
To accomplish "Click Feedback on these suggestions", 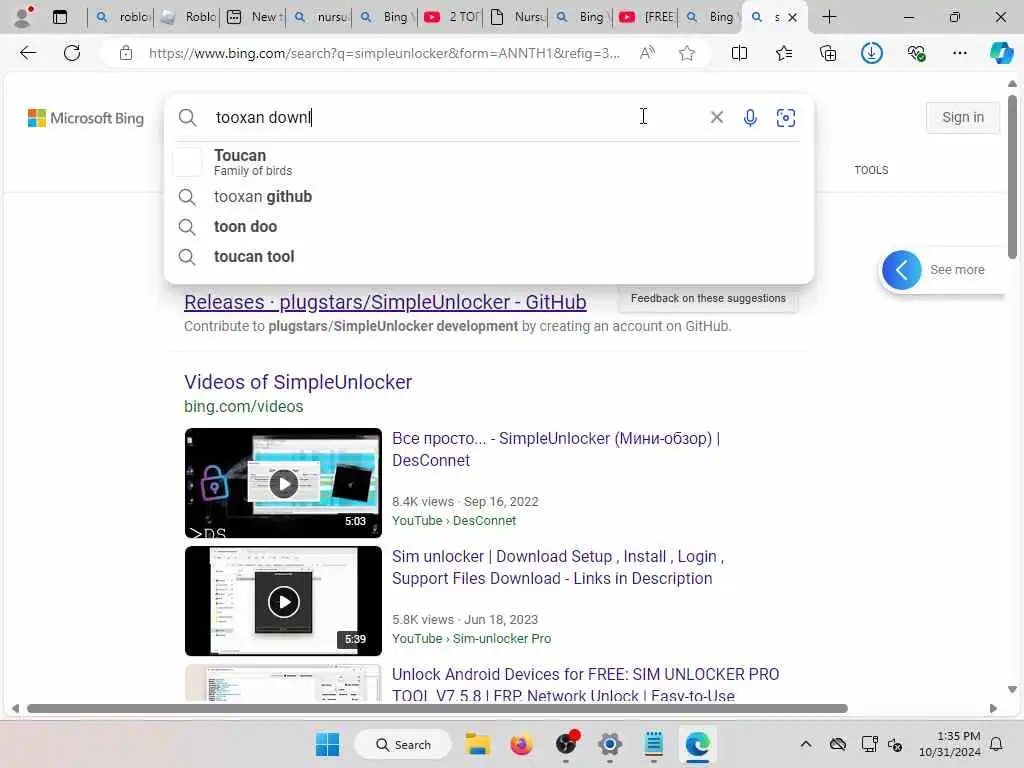I will point(708,298).
